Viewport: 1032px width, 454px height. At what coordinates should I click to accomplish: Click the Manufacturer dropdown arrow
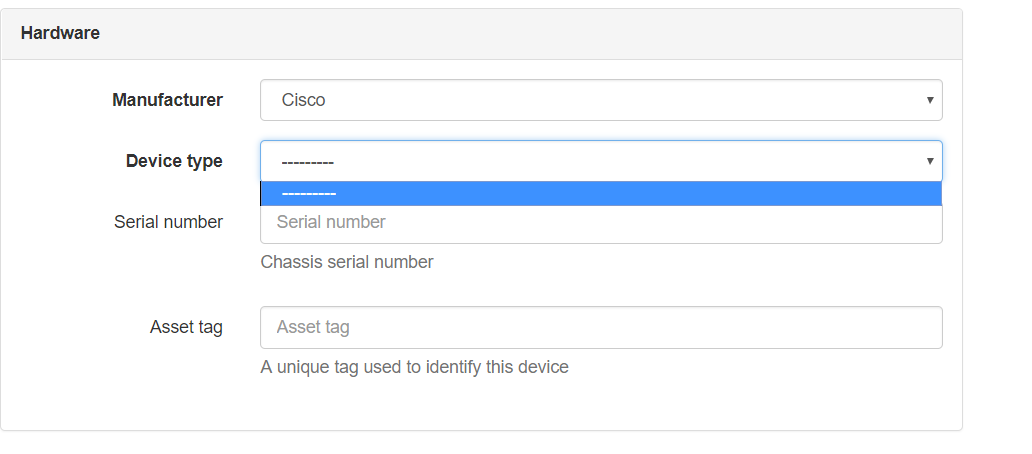pos(929,100)
